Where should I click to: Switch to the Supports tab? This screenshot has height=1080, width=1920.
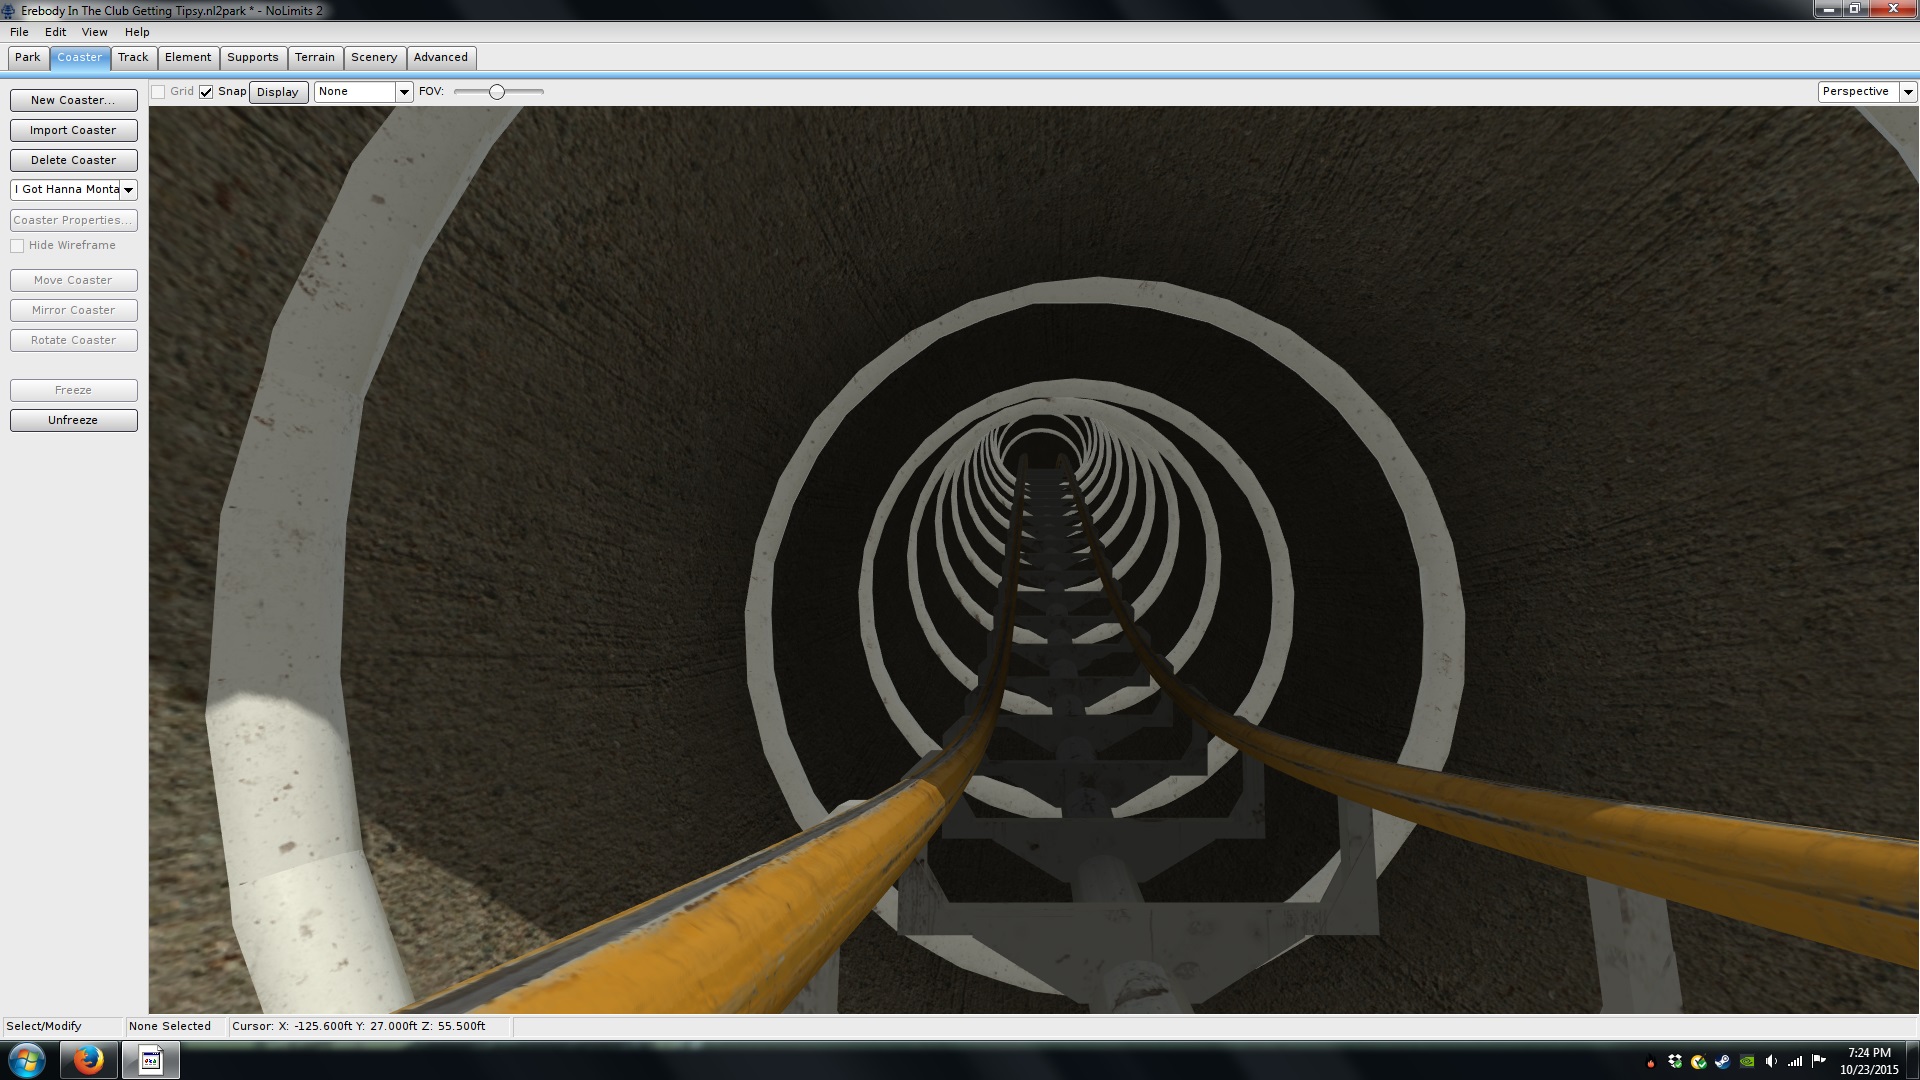coord(252,57)
